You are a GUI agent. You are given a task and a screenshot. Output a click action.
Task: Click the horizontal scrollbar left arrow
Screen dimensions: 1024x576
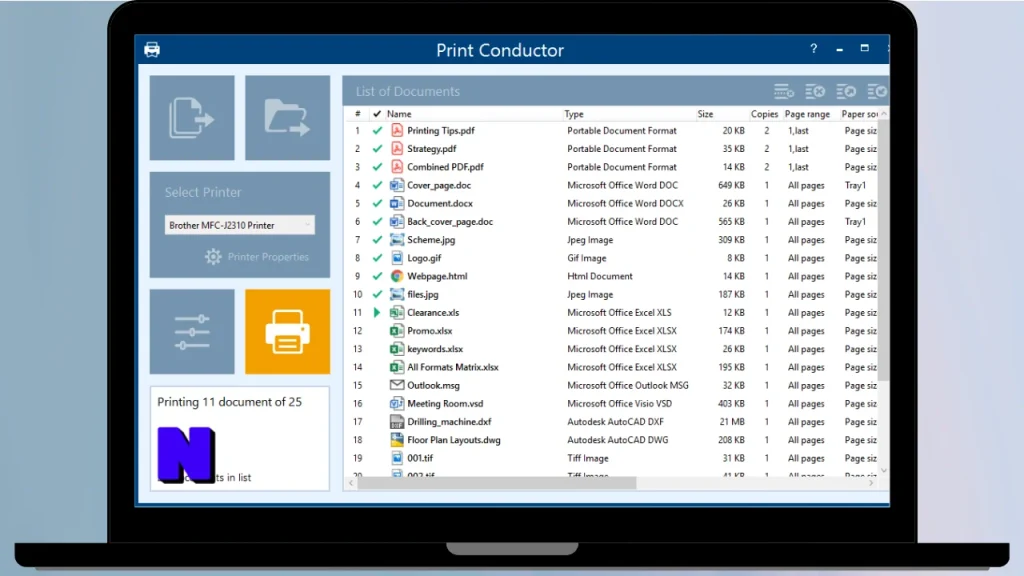tap(351, 483)
